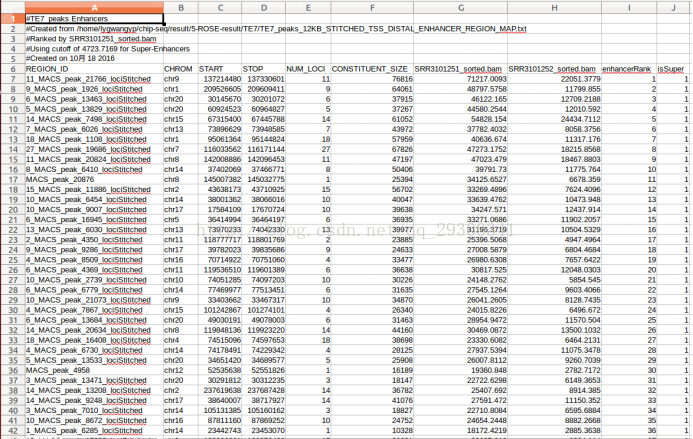
Task: Click cell 11_MACS_peak_21766_lociStitched
Action: click(94, 79)
